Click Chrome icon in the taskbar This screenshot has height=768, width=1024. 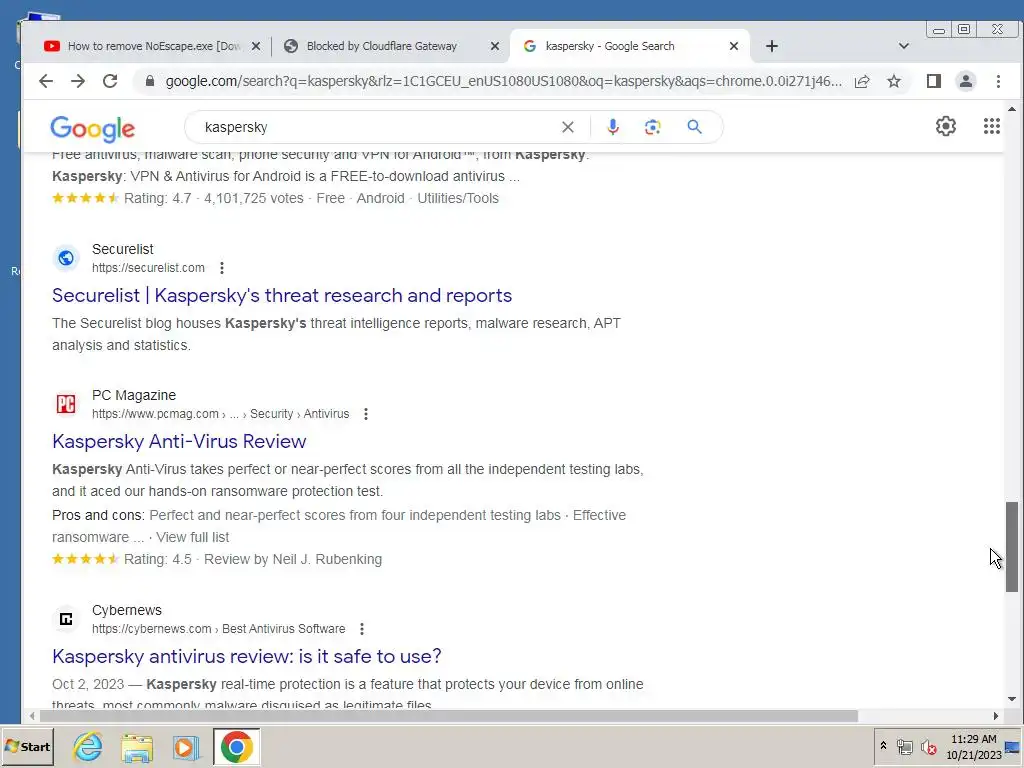pos(236,747)
